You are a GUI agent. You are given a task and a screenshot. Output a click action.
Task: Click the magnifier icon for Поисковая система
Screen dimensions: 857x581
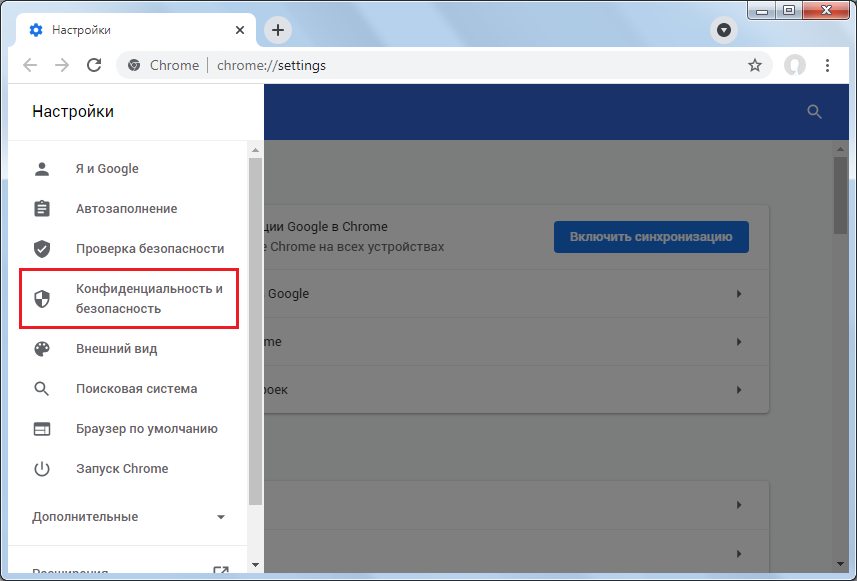point(42,389)
